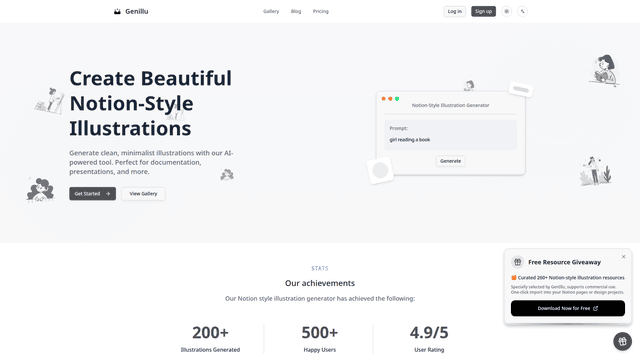Viewport: 640px width, 360px height.
Task: Open the Gallery nav link
Action: coord(271,11)
